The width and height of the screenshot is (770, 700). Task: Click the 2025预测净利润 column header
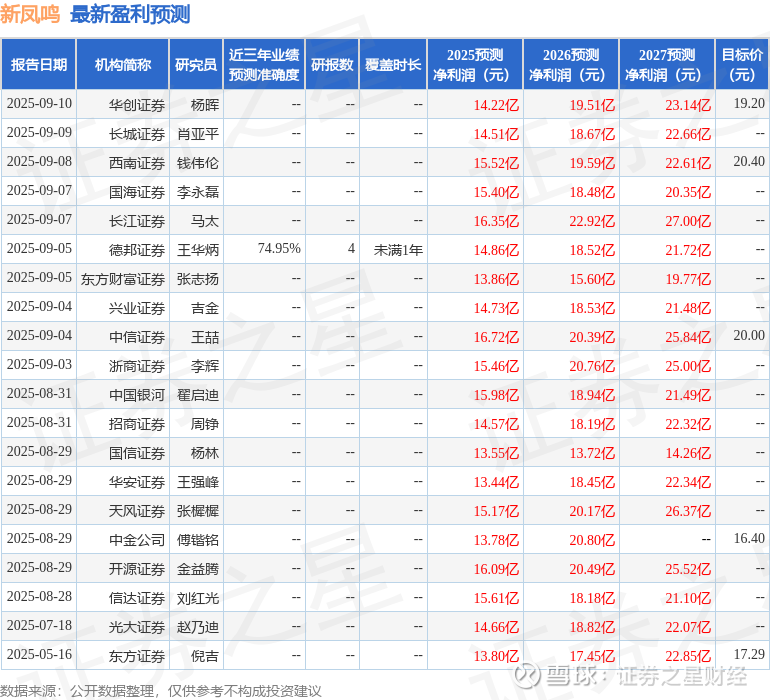[x=475, y=65]
